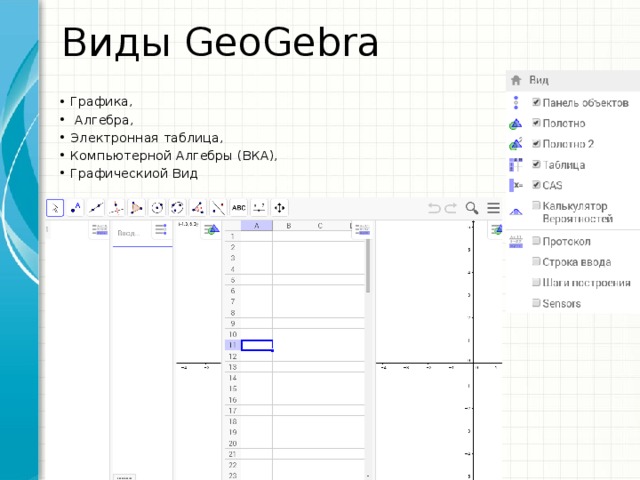Select spreadsheet row 1 header
Screen dimensions: 640x480
[x=233, y=236]
